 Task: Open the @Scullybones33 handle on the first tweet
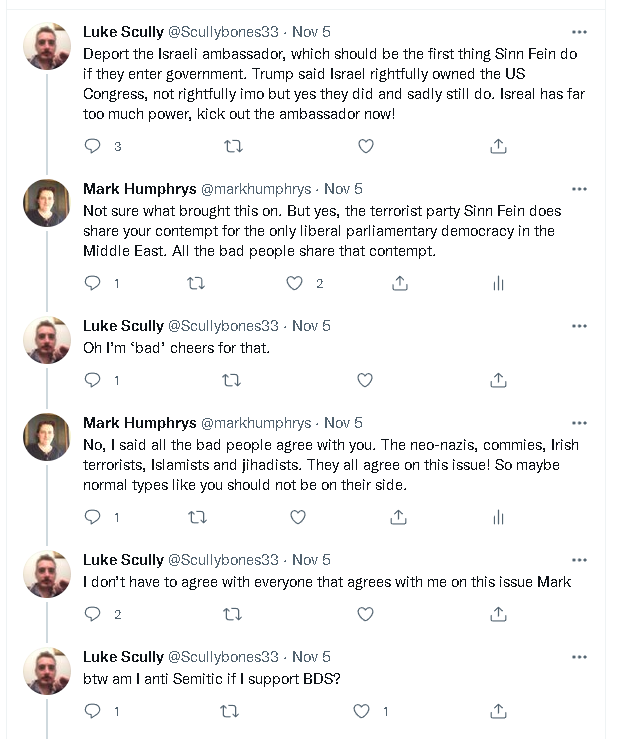coord(223,32)
